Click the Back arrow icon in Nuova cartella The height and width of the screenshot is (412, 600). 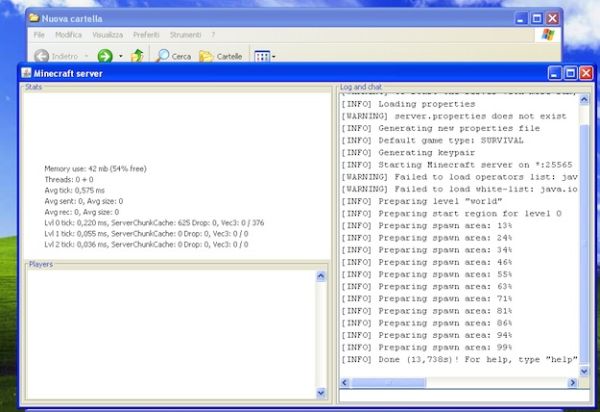pyautogui.click(x=41, y=56)
